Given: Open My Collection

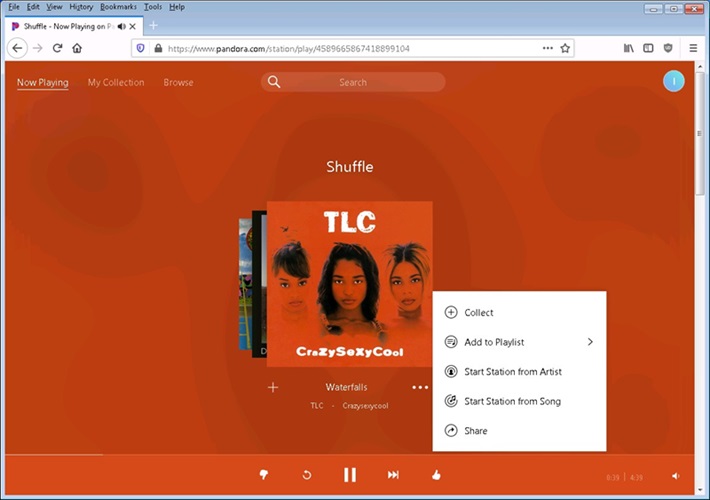Looking at the screenshot, I should 116,82.
